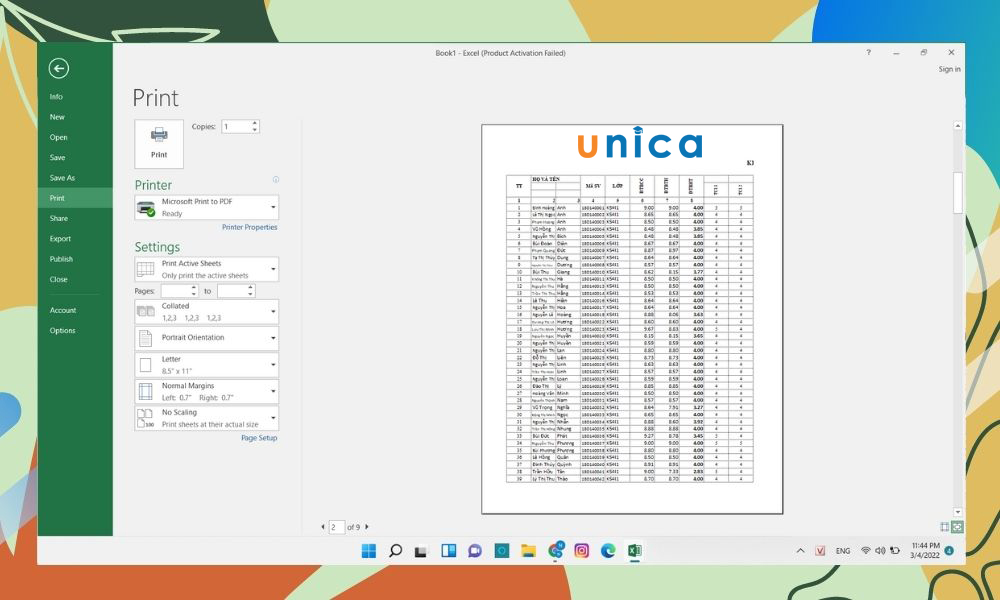The height and width of the screenshot is (600, 1000).
Task: Select the Print menu item
Action: (x=75, y=198)
